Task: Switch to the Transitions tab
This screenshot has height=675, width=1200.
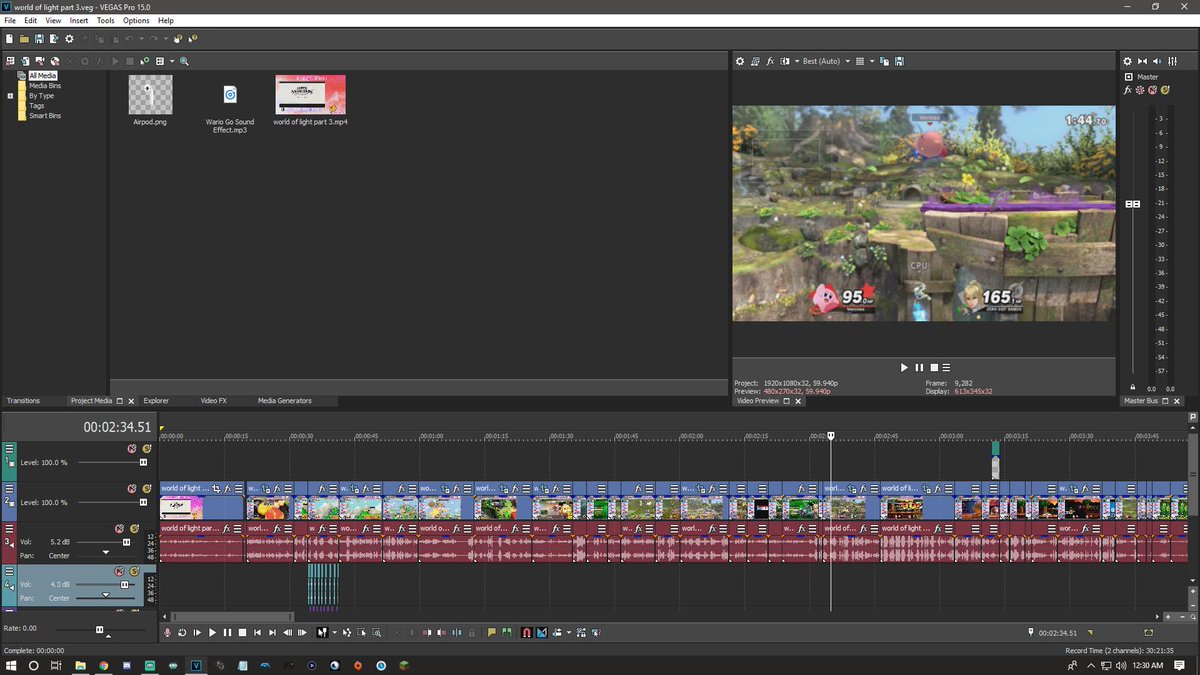Action: point(23,400)
